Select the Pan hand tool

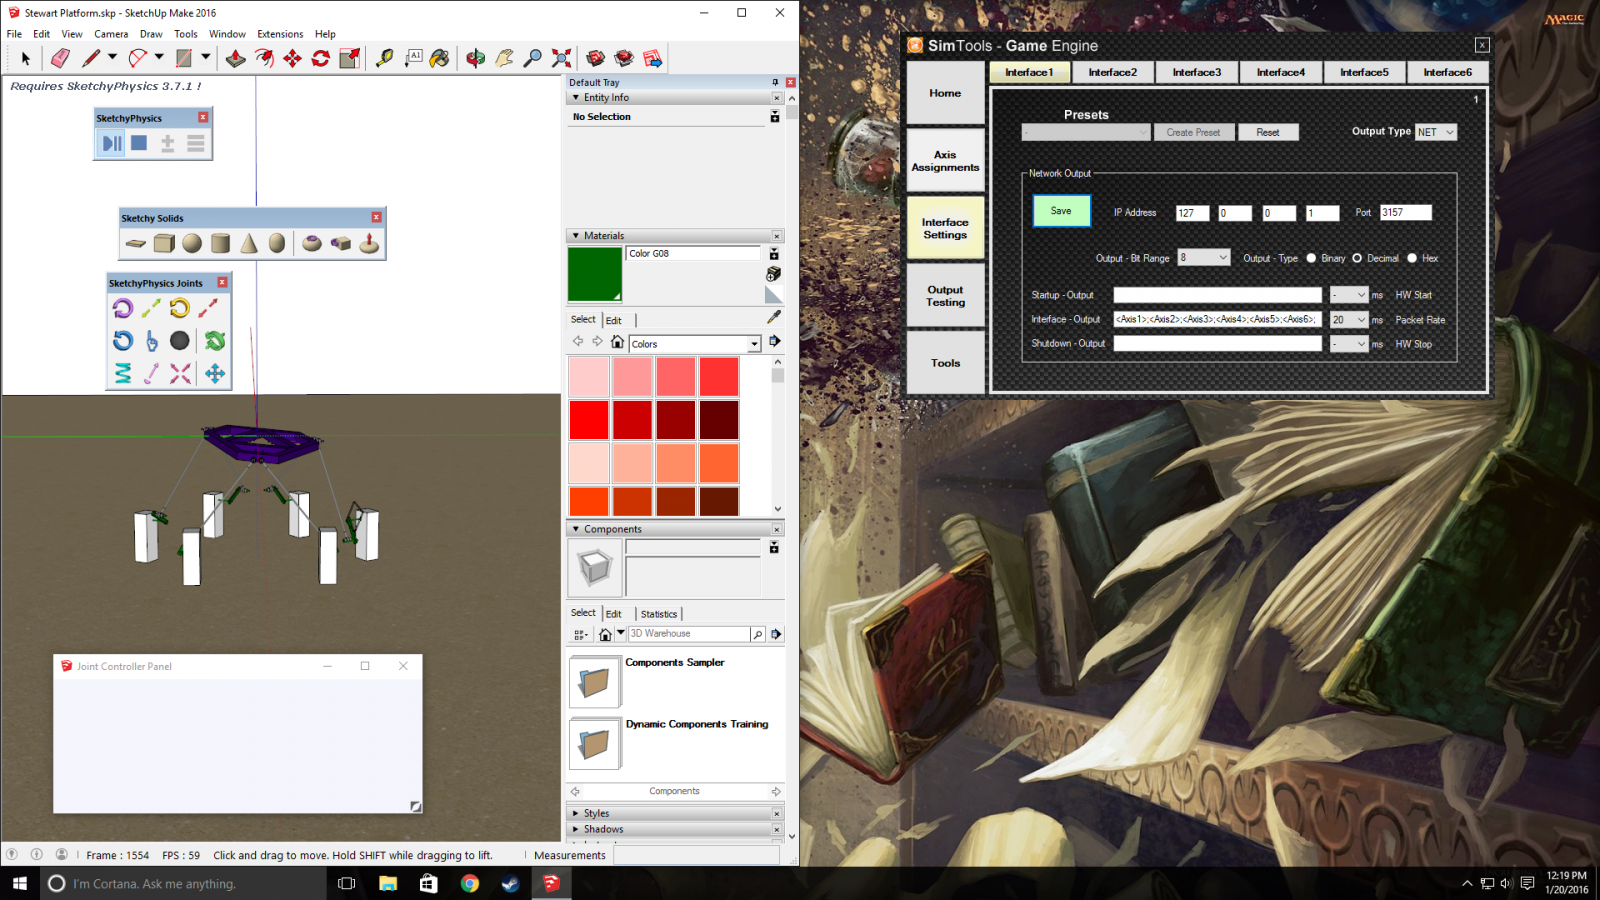[504, 58]
